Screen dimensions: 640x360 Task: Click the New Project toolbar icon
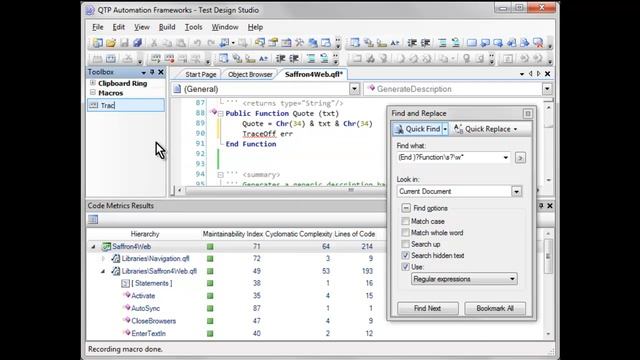[x=98, y=43]
